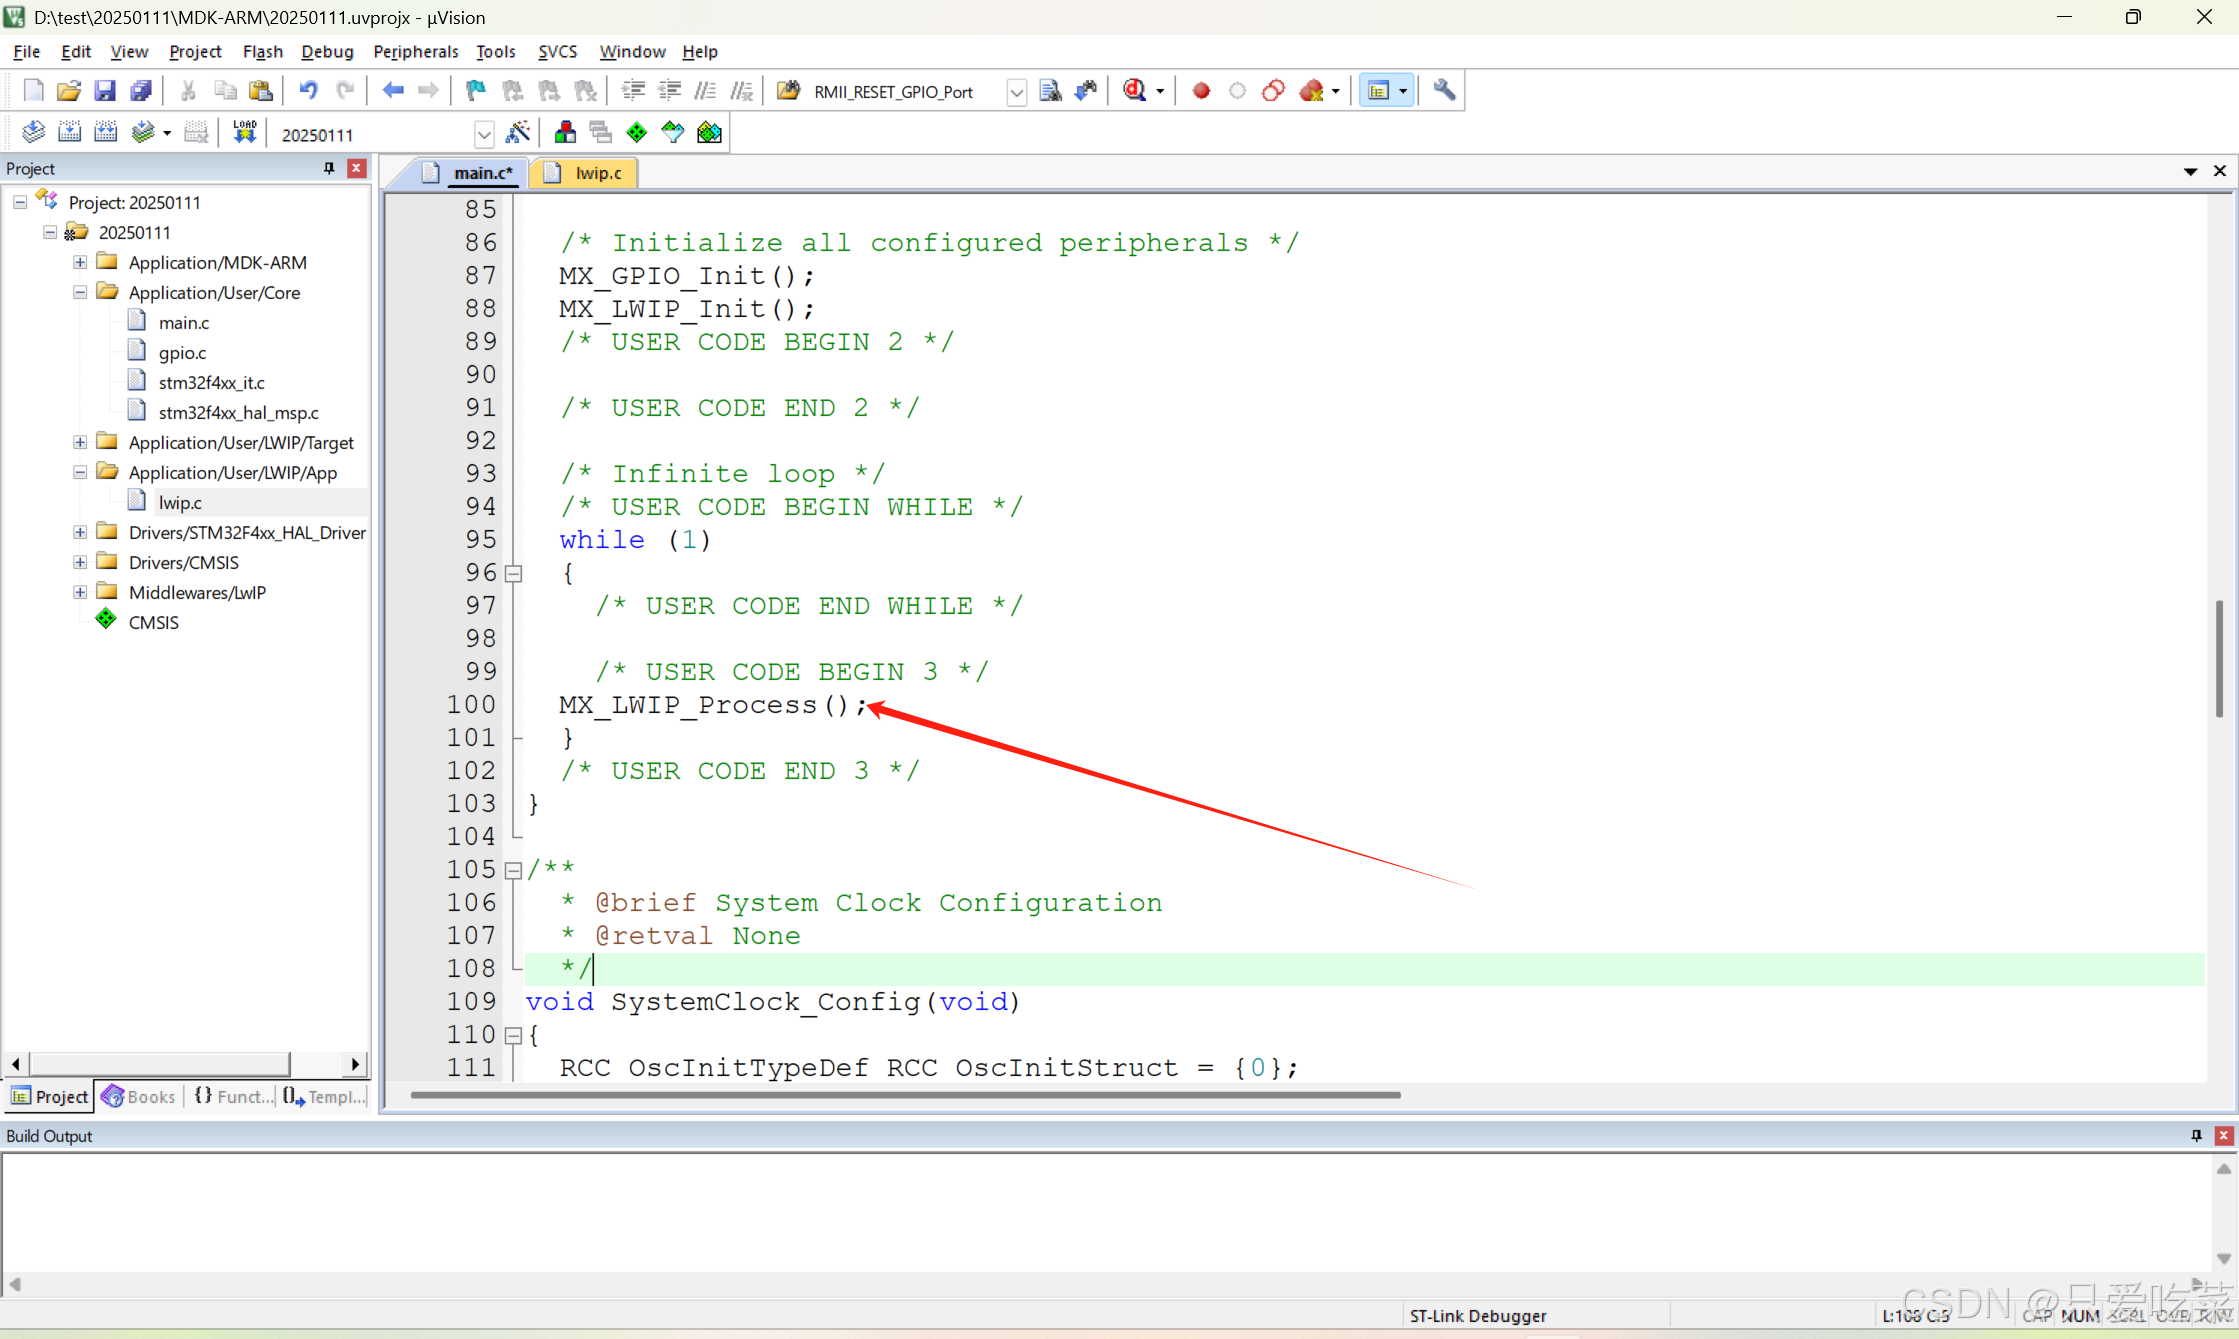
Task: Download code to flash memory
Action: point(244,131)
